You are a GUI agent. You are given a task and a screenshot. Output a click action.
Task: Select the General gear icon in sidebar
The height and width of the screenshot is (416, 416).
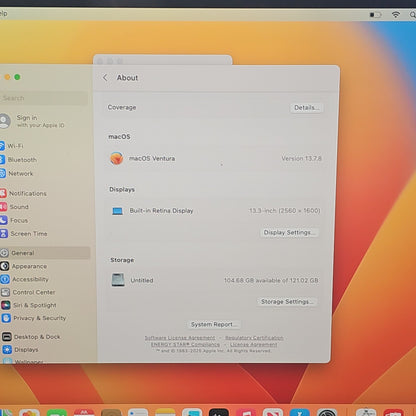(x=4, y=253)
